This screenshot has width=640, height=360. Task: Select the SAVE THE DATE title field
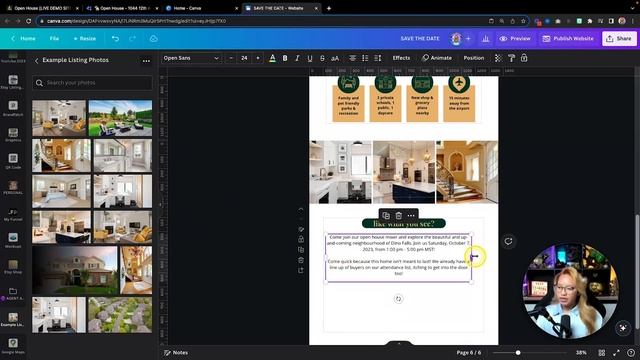[x=420, y=38]
